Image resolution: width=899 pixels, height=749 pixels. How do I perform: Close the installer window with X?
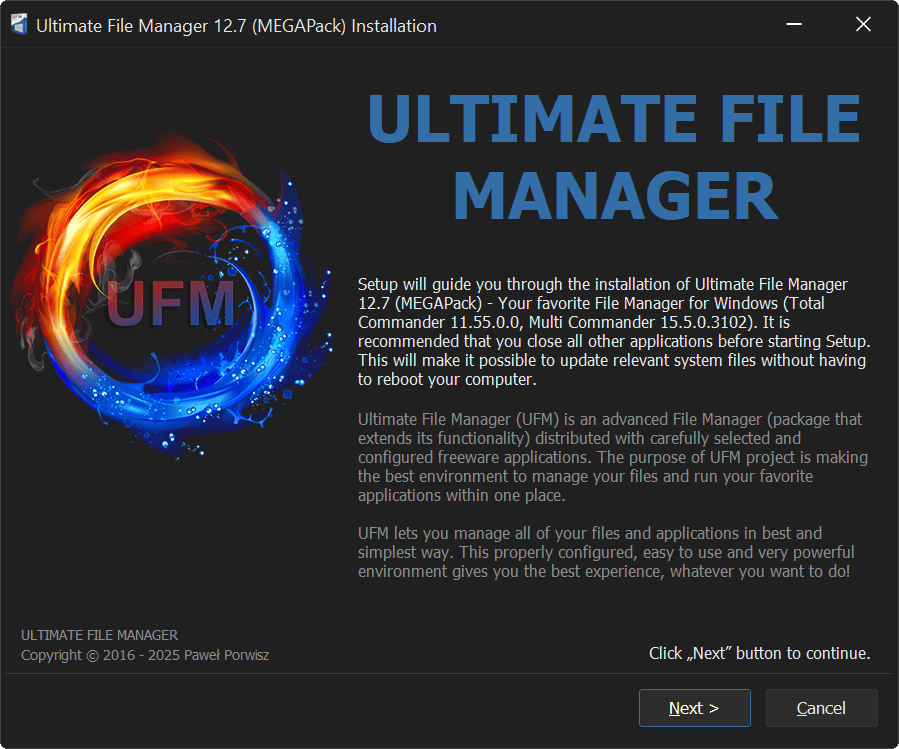click(x=863, y=25)
